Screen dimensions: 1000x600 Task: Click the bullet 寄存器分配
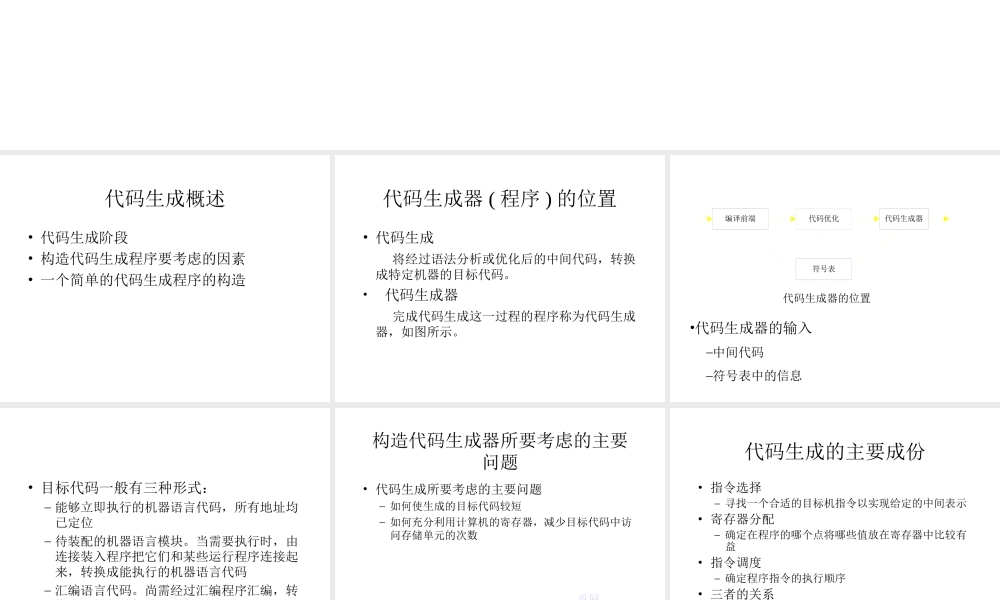[x=742, y=519]
